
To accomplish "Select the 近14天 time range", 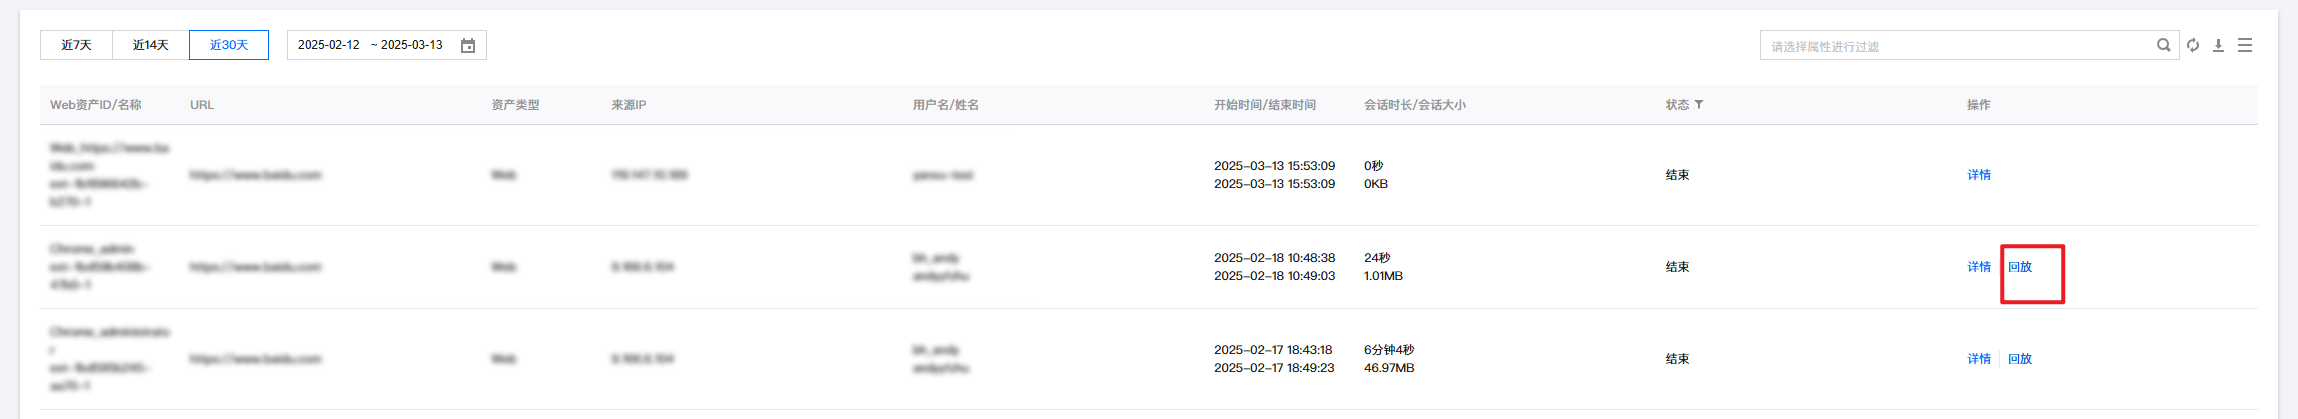I will tap(150, 45).
